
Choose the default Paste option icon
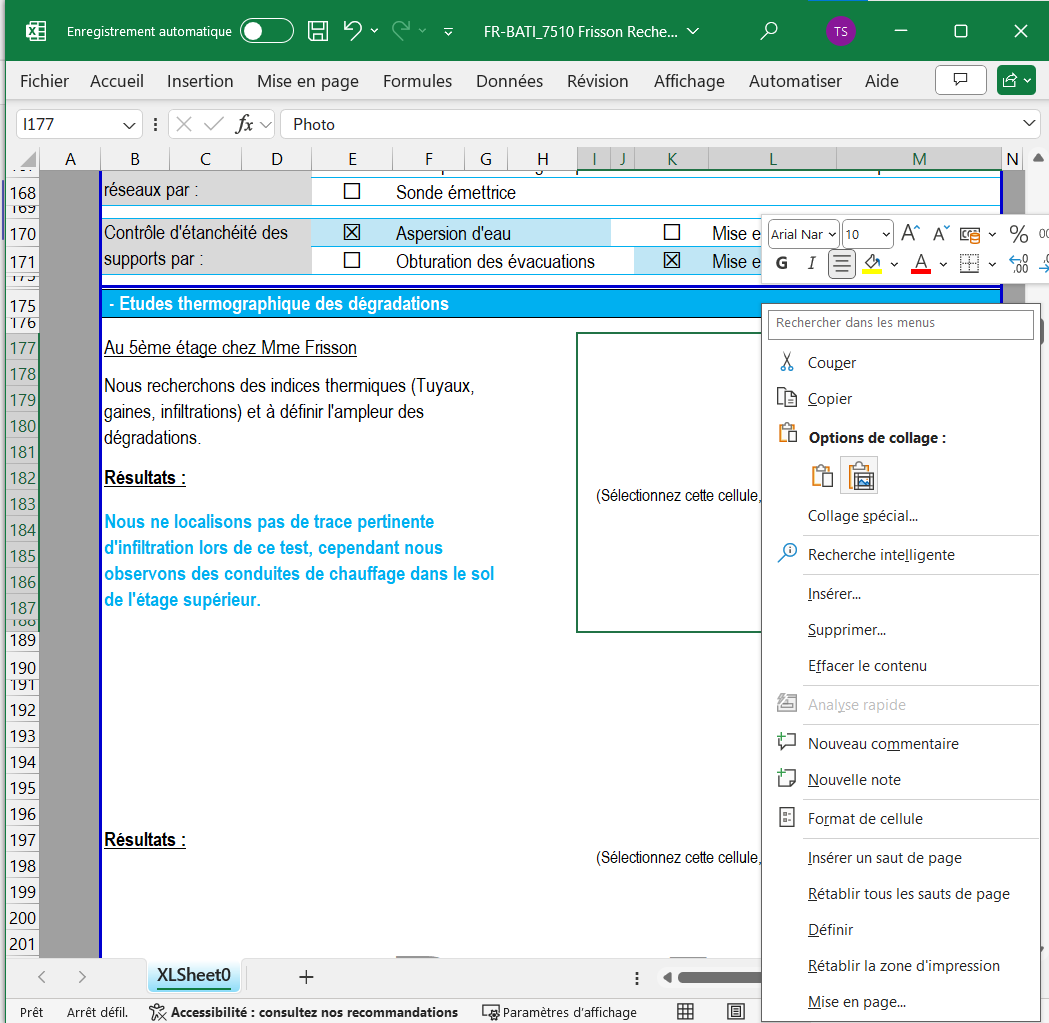822,476
